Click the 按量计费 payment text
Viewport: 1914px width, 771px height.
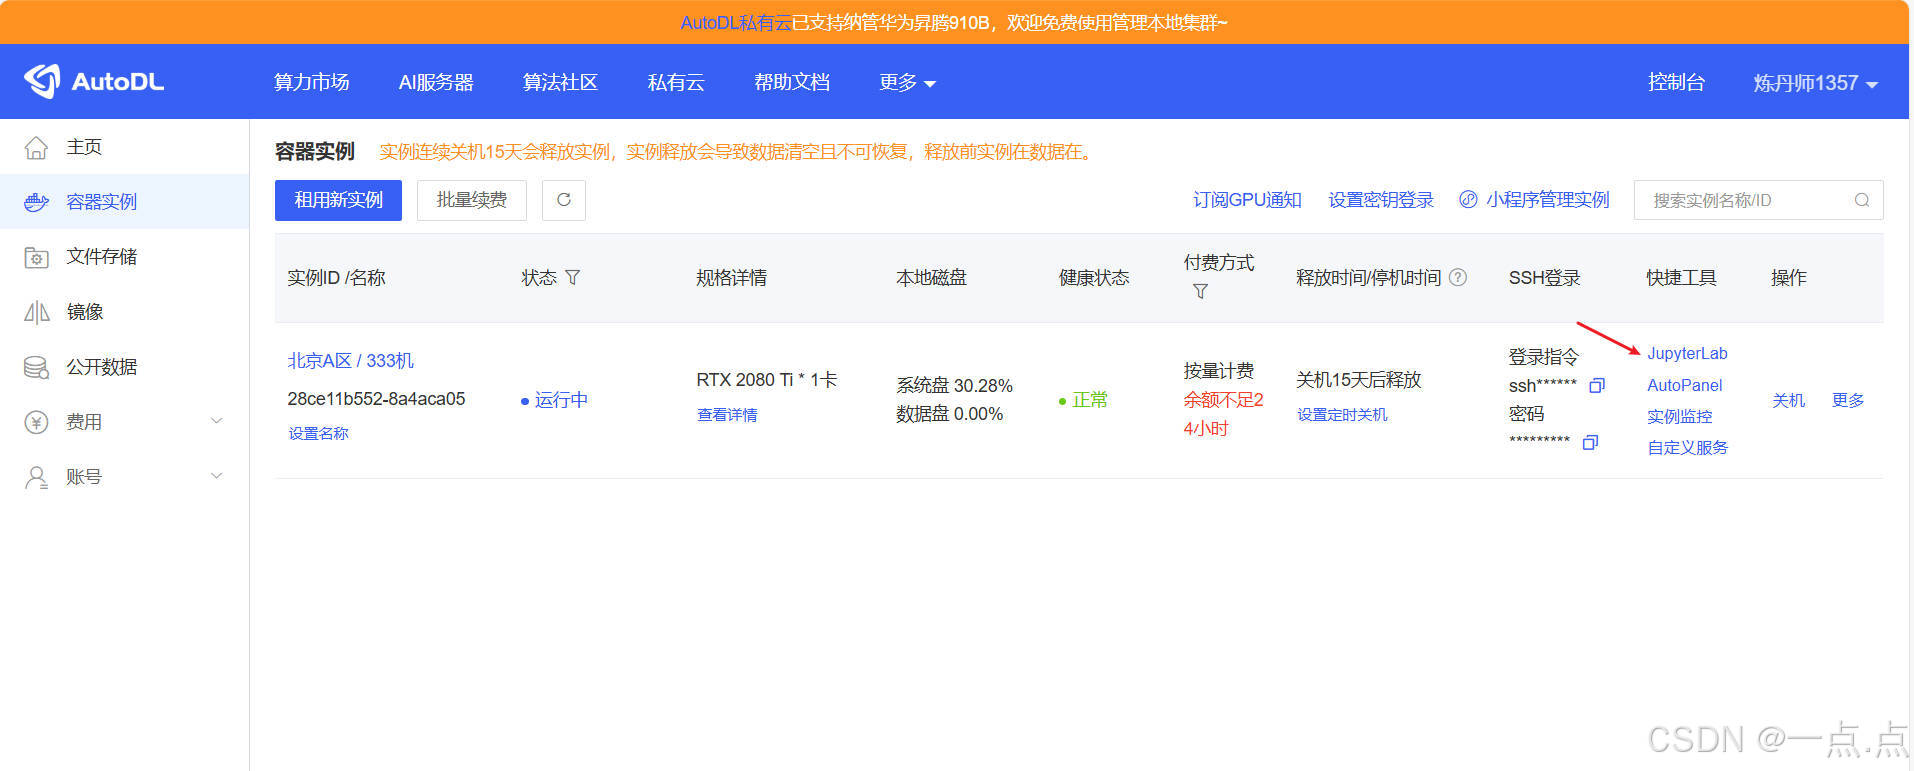coord(1218,371)
